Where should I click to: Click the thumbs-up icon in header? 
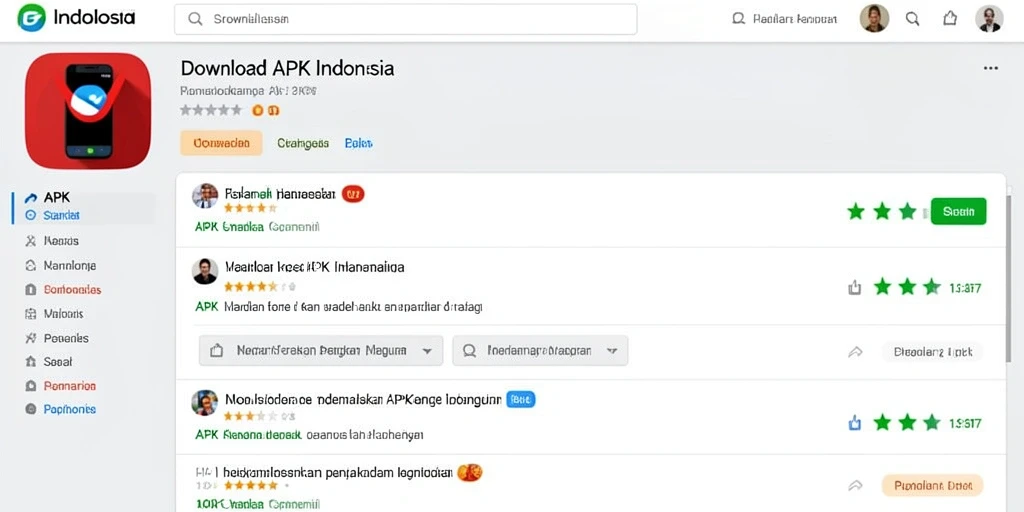pyautogui.click(x=950, y=19)
